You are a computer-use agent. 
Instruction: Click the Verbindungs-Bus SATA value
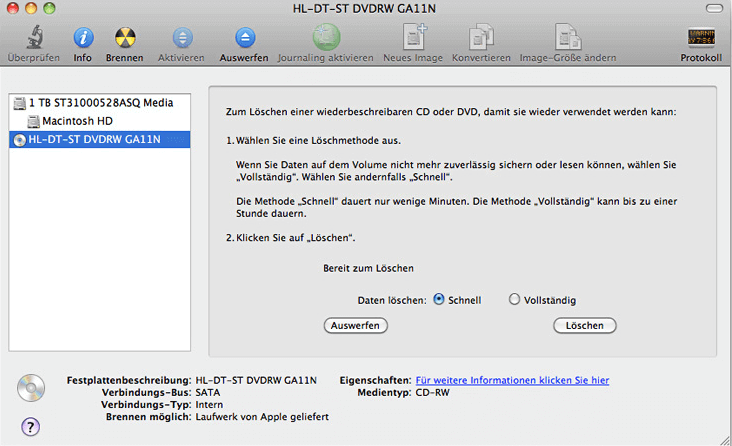tap(208, 392)
